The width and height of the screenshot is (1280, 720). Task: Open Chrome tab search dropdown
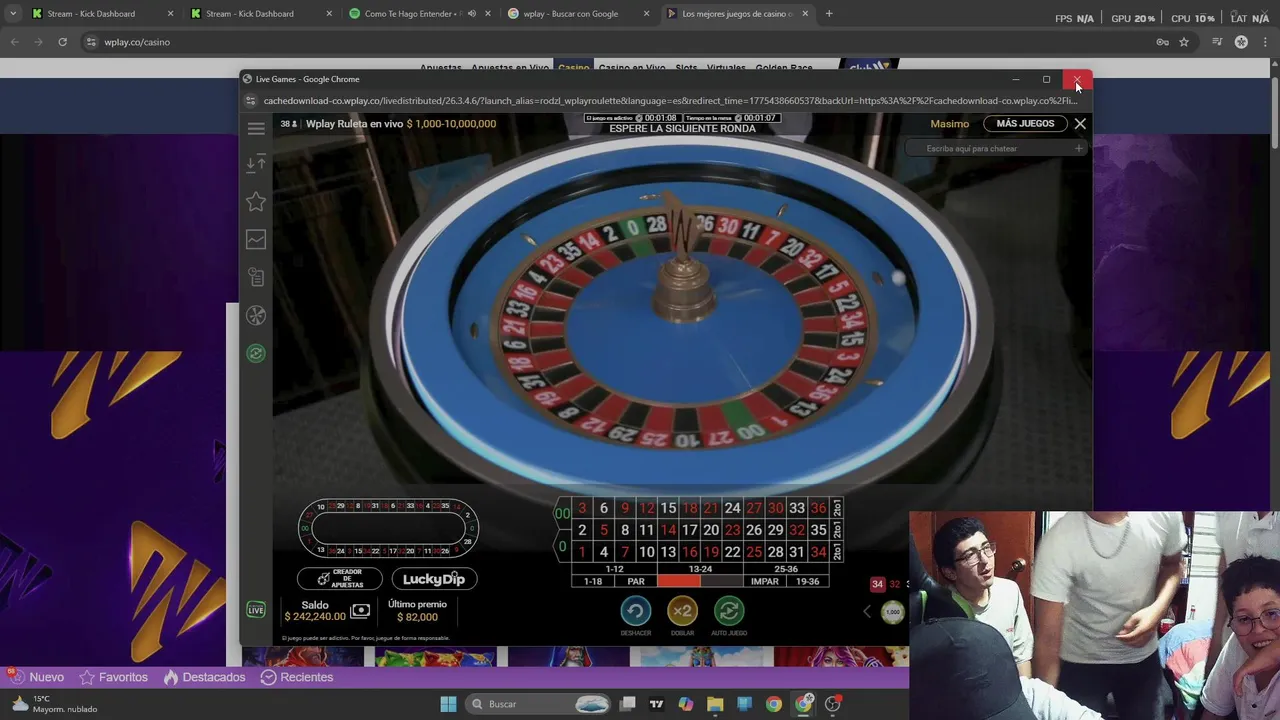point(13,14)
